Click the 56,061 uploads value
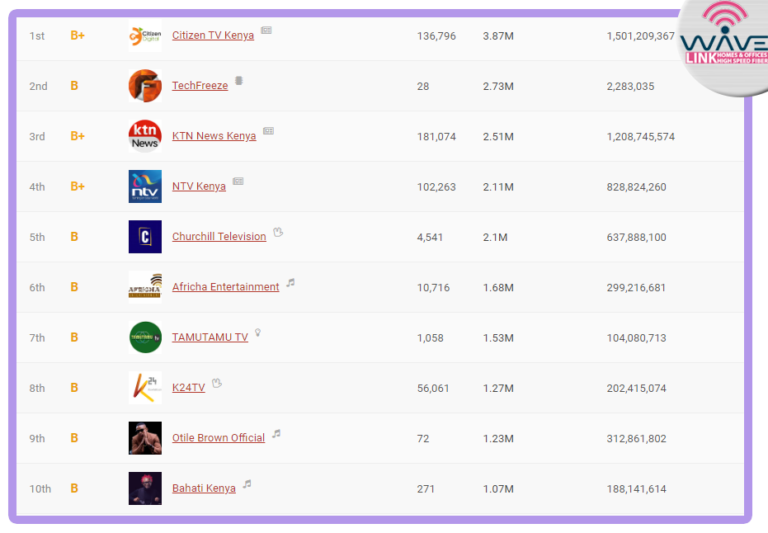 click(433, 388)
